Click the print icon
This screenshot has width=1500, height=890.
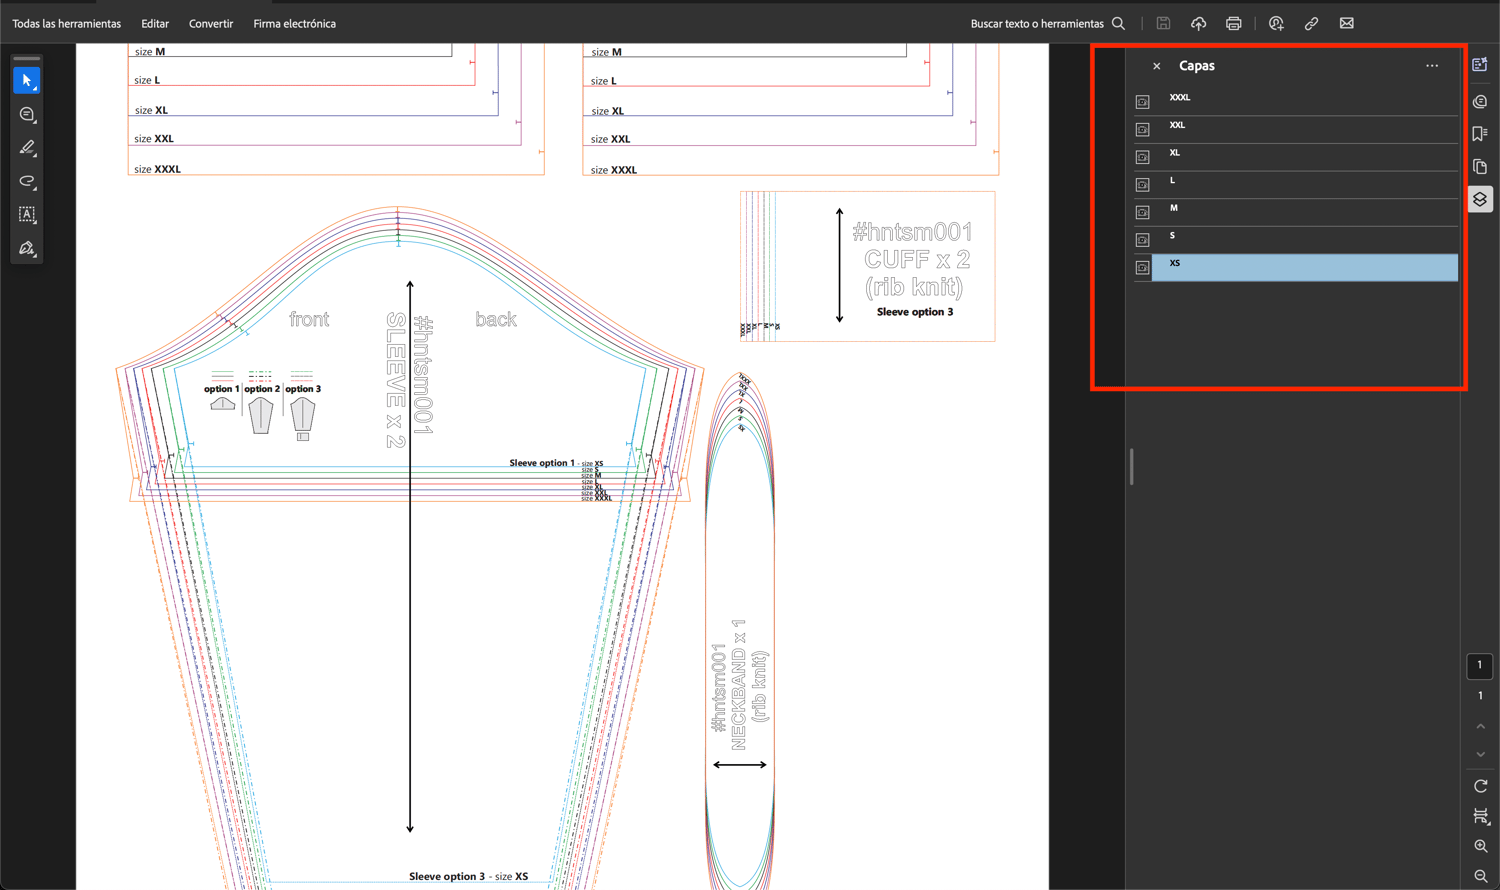1233,24
